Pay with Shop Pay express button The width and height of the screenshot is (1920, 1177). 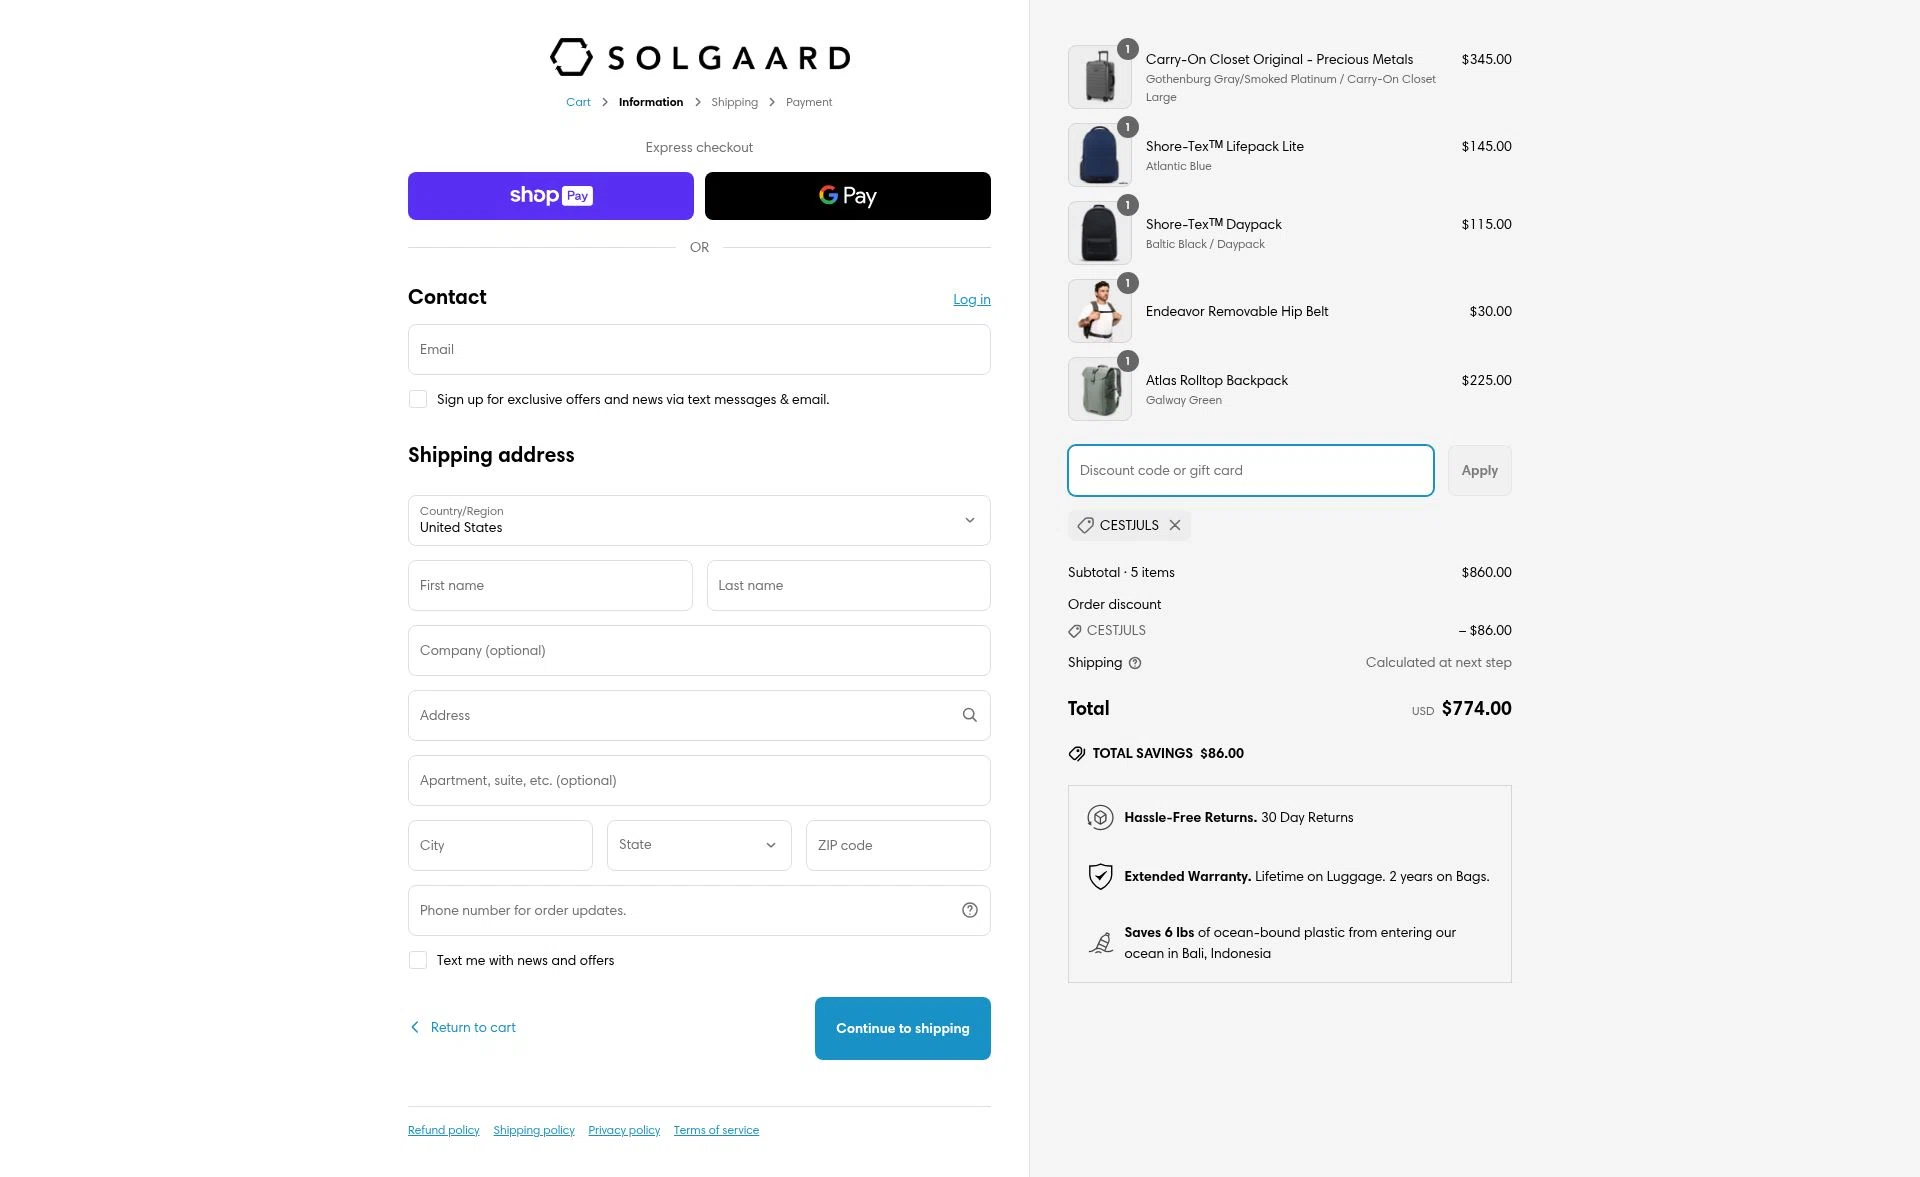click(x=550, y=196)
